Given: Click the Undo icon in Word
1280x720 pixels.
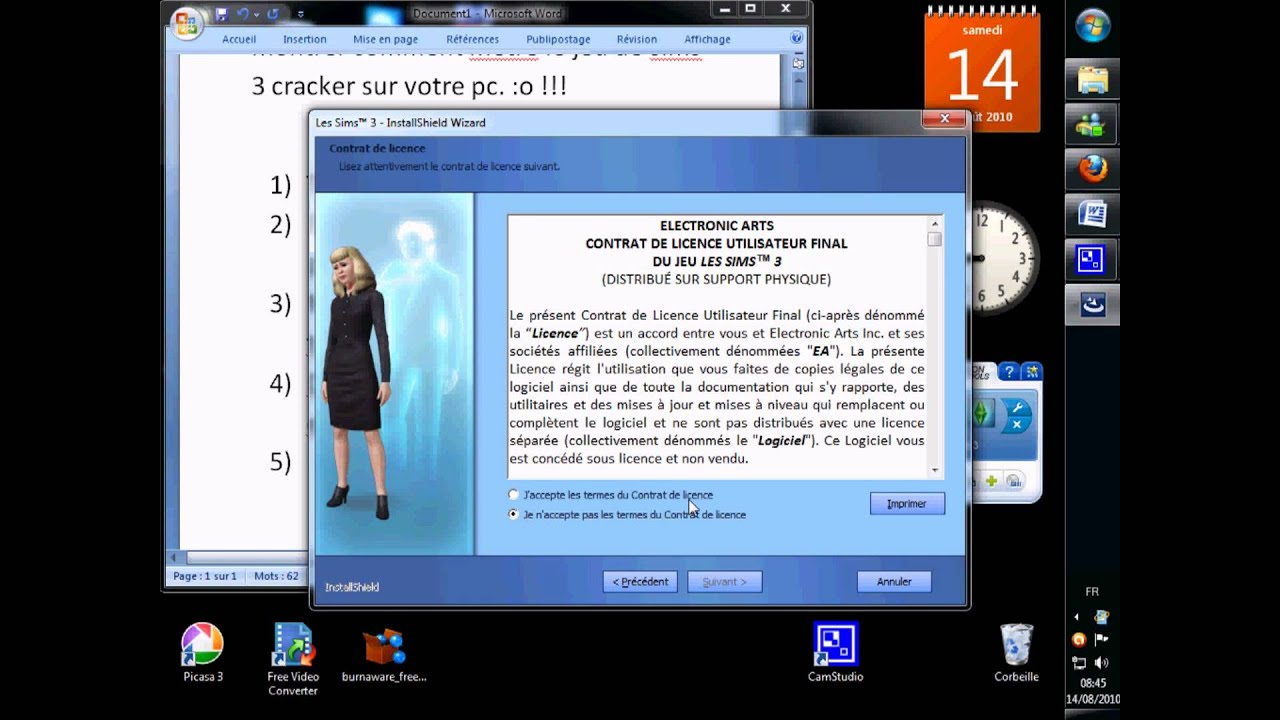Looking at the screenshot, I should point(243,14).
